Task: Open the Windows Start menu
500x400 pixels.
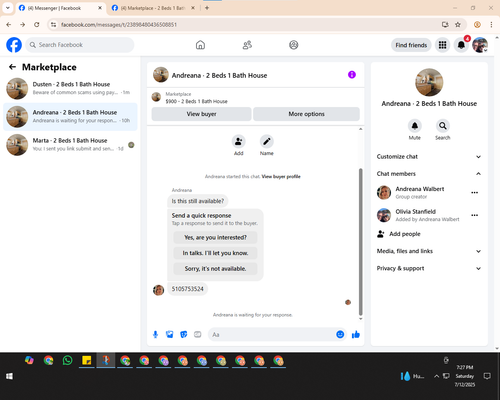Action: coord(9,376)
